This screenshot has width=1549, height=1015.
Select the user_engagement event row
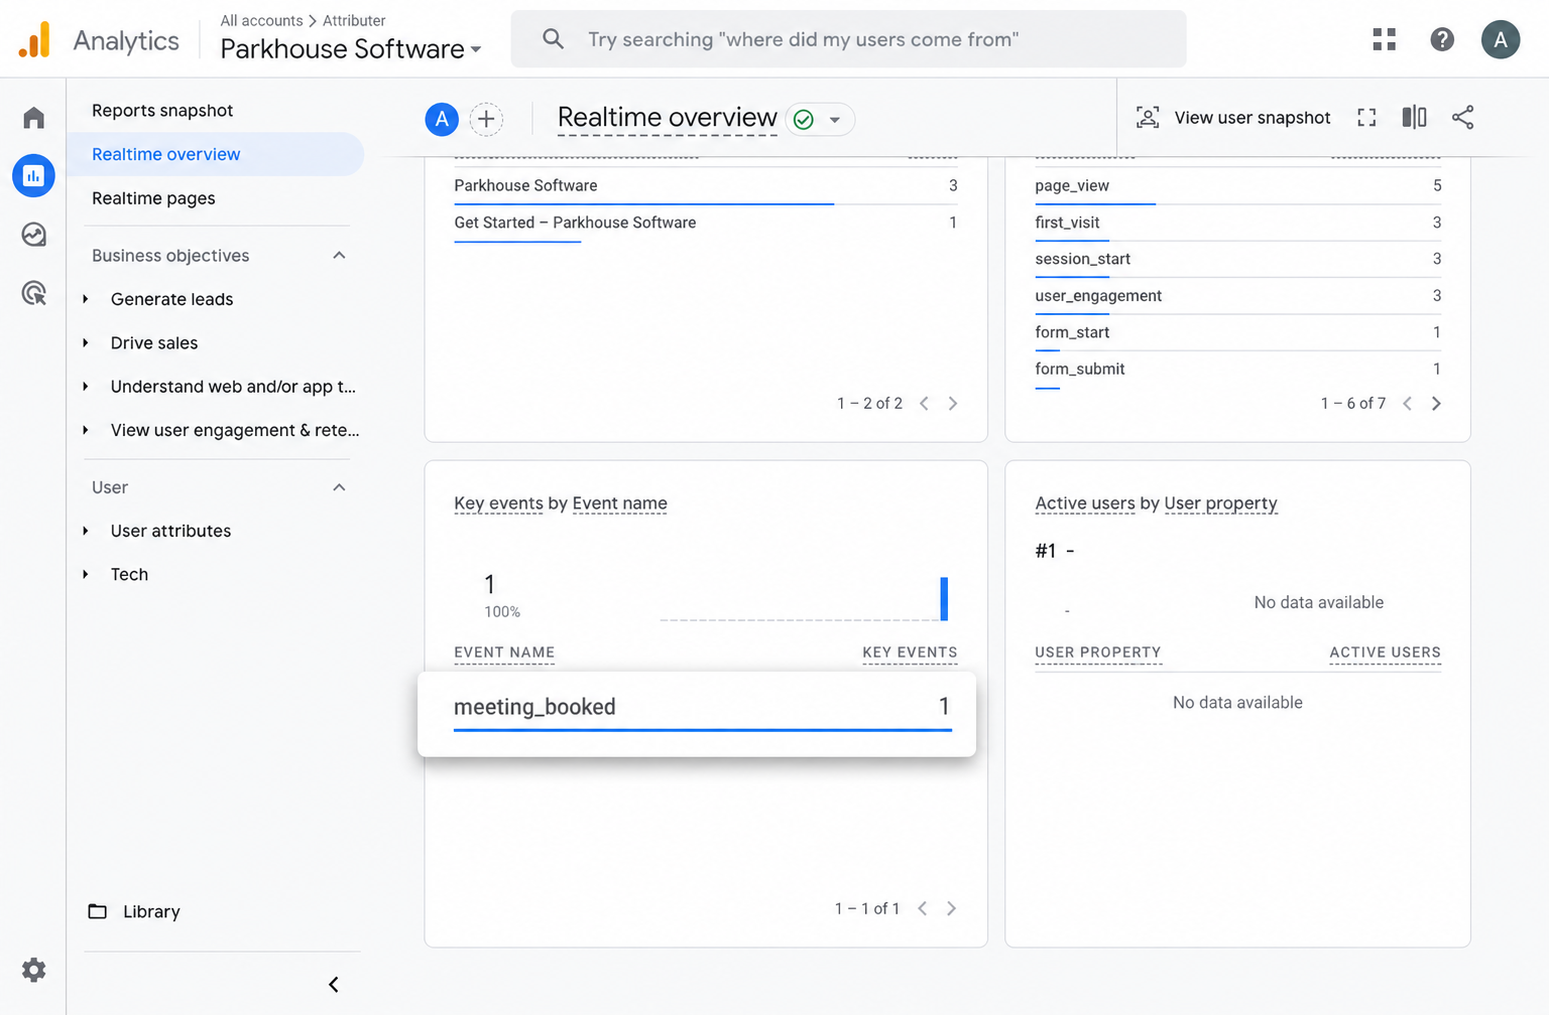(x=1238, y=296)
